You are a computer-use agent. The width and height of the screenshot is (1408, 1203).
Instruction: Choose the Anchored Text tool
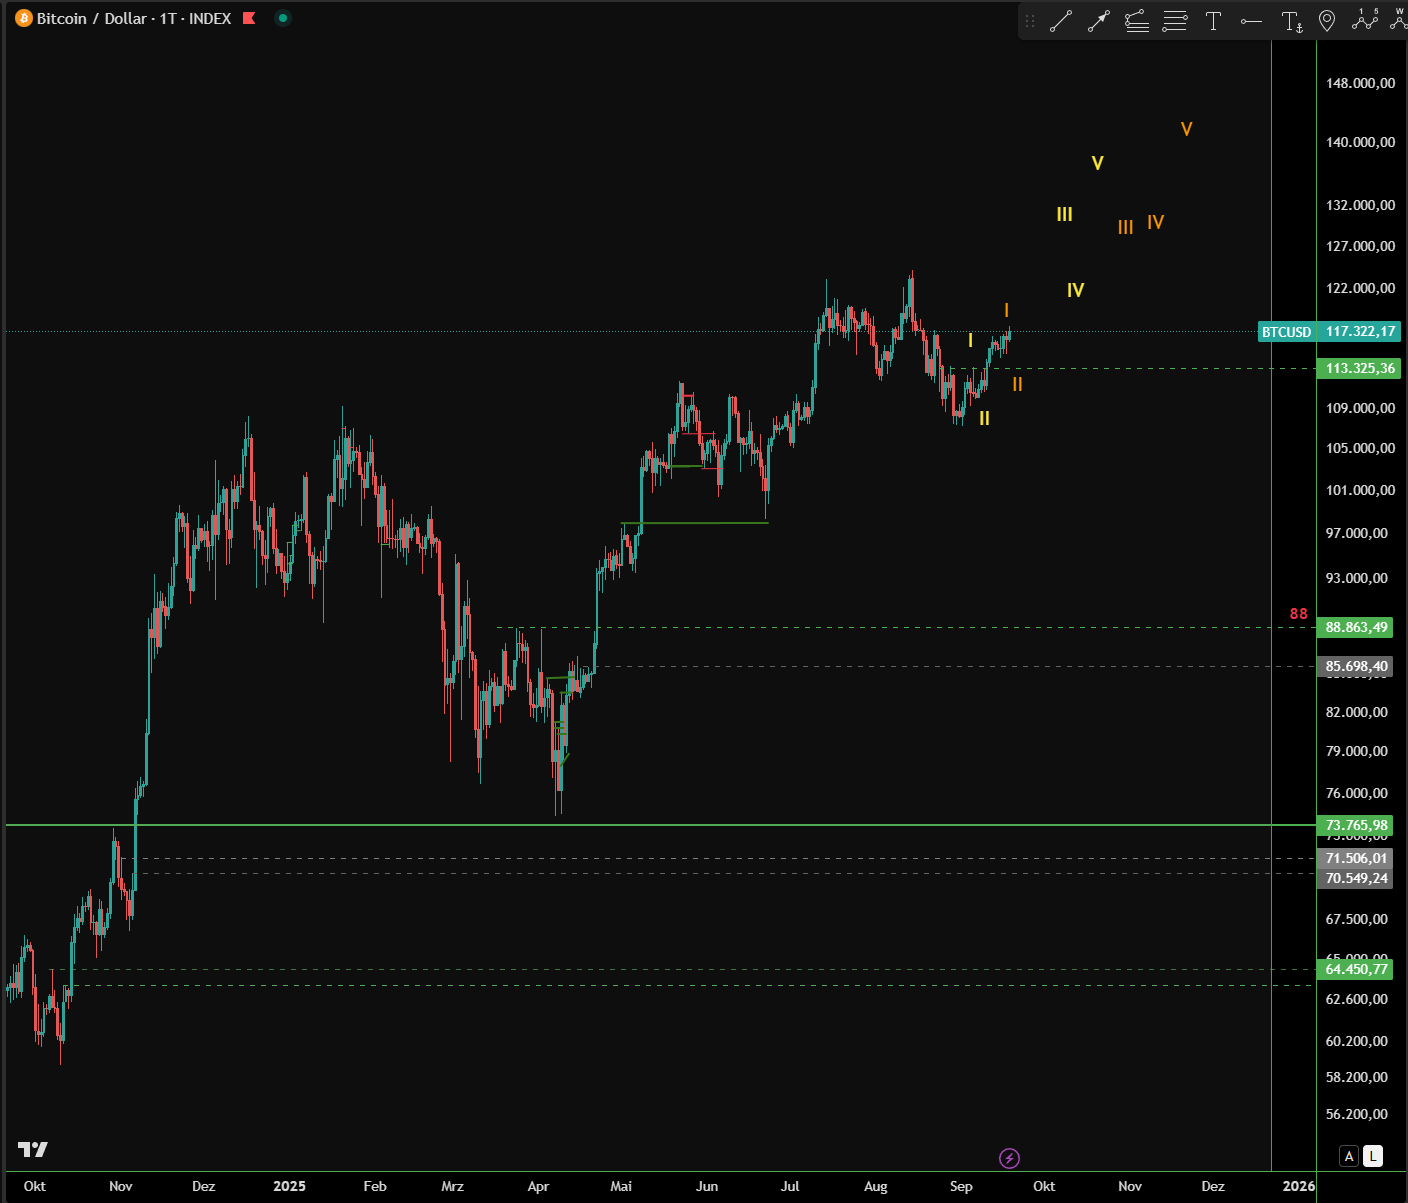click(1291, 21)
